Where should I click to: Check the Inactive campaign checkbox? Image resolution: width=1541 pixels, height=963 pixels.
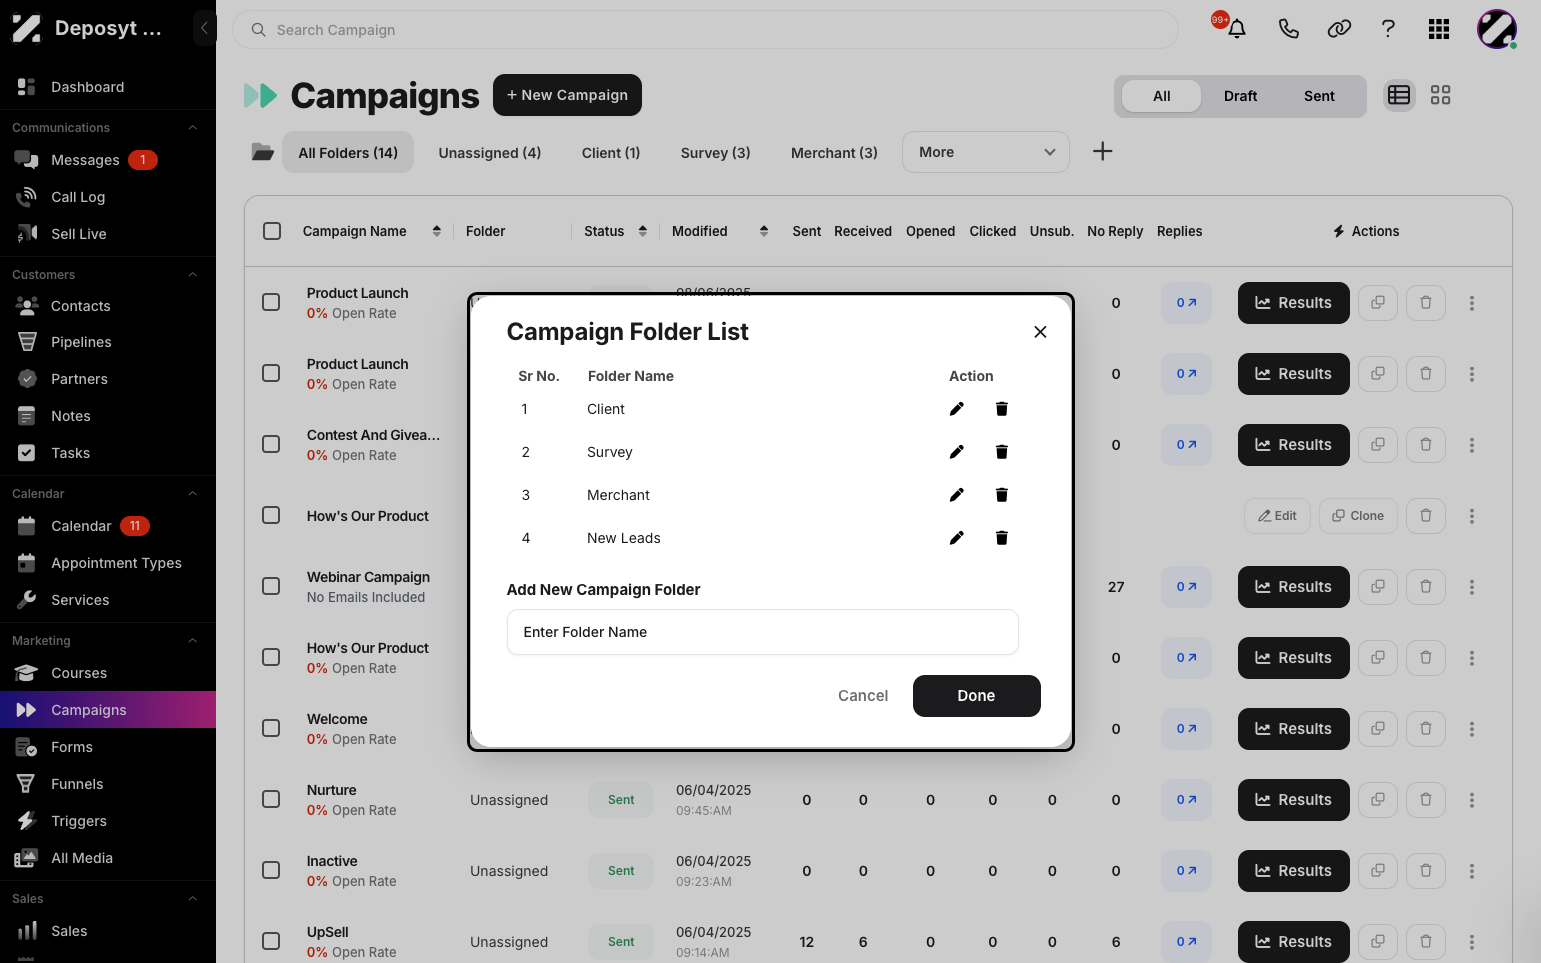[271, 870]
